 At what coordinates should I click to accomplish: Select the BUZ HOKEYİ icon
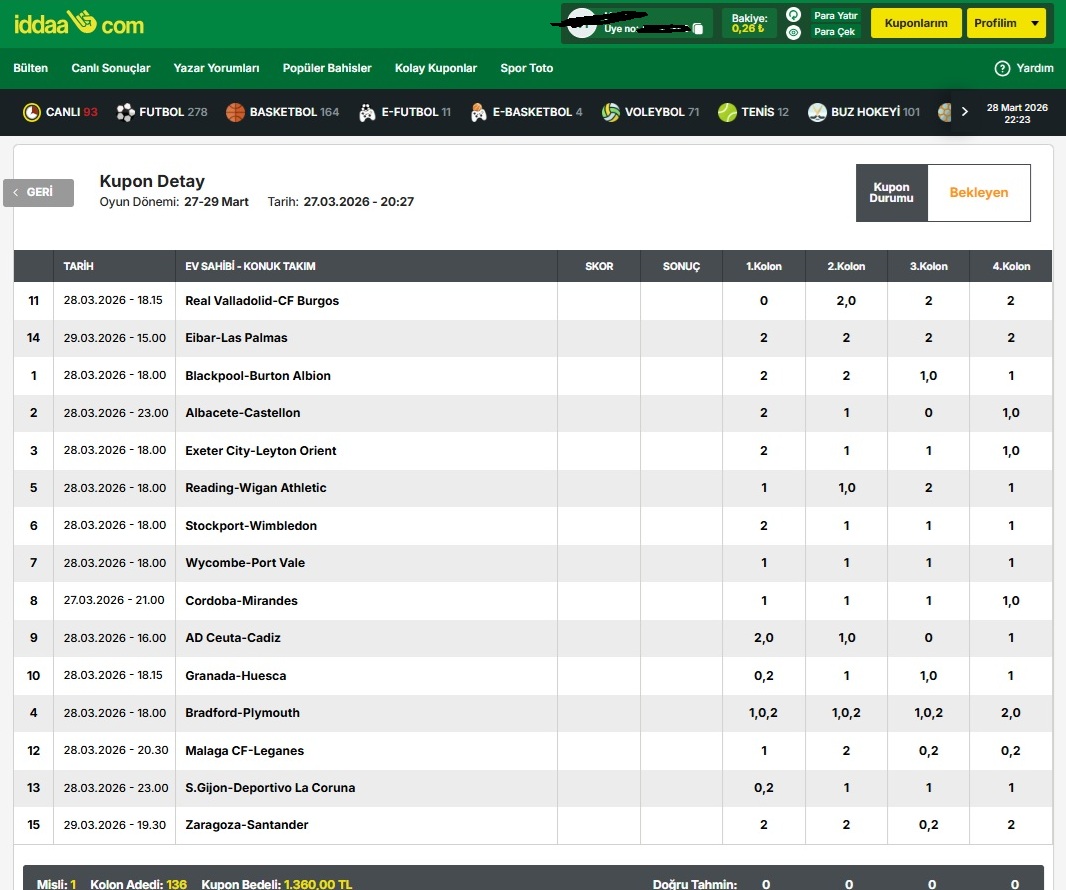817,112
